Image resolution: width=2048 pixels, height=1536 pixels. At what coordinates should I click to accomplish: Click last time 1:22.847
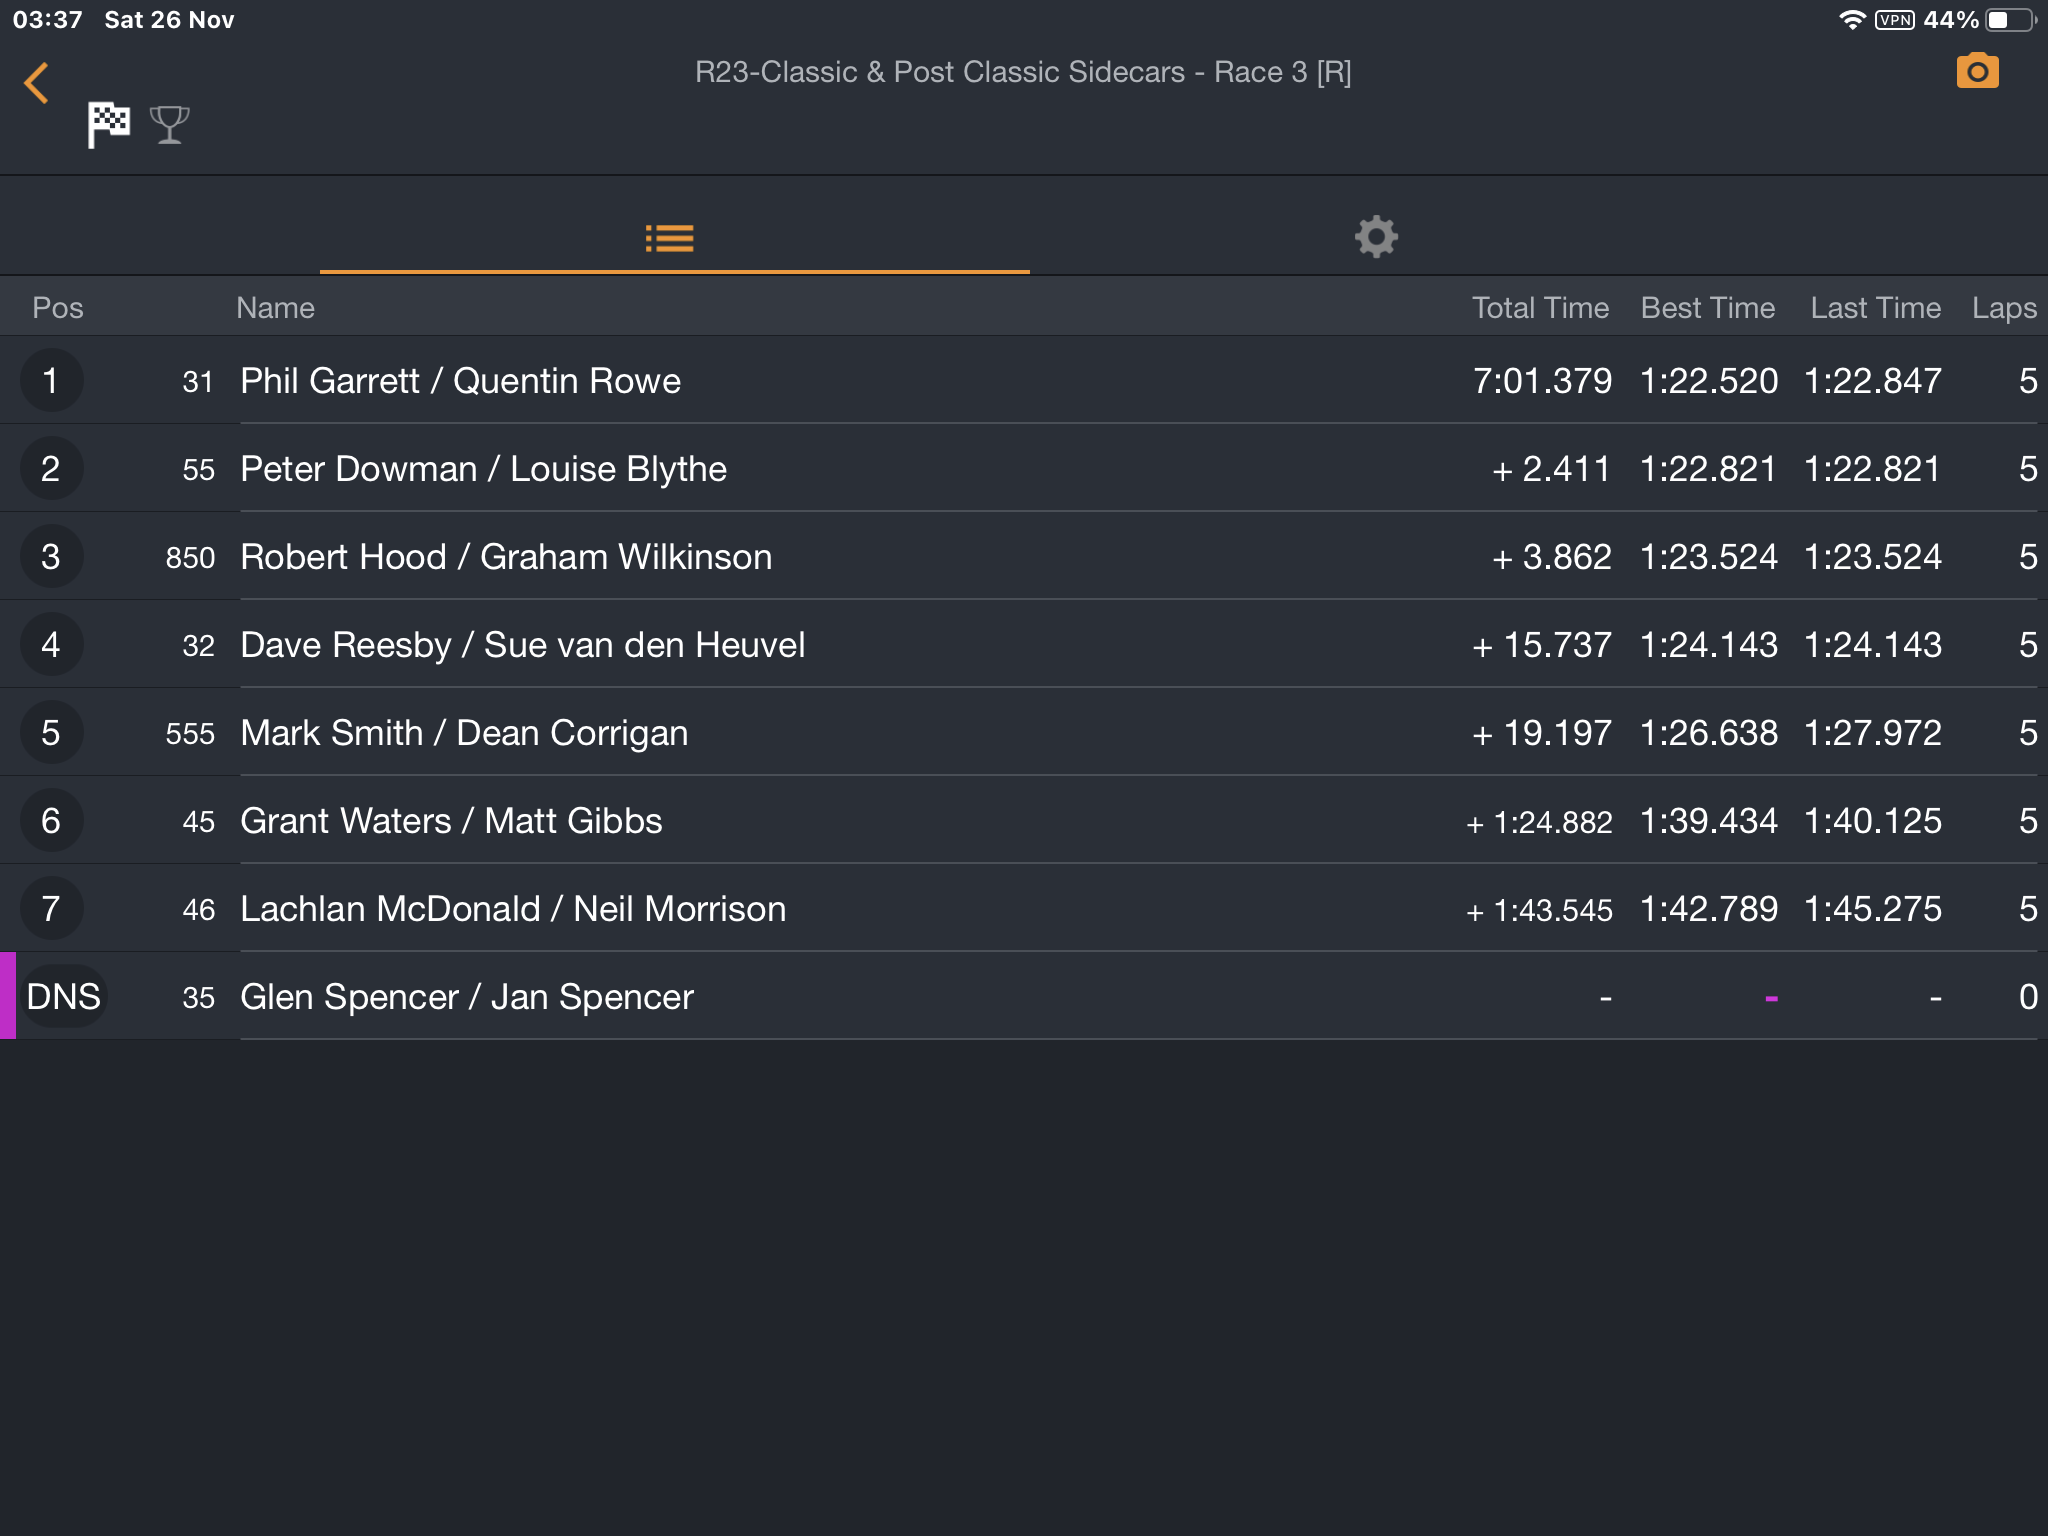pos(1873,381)
